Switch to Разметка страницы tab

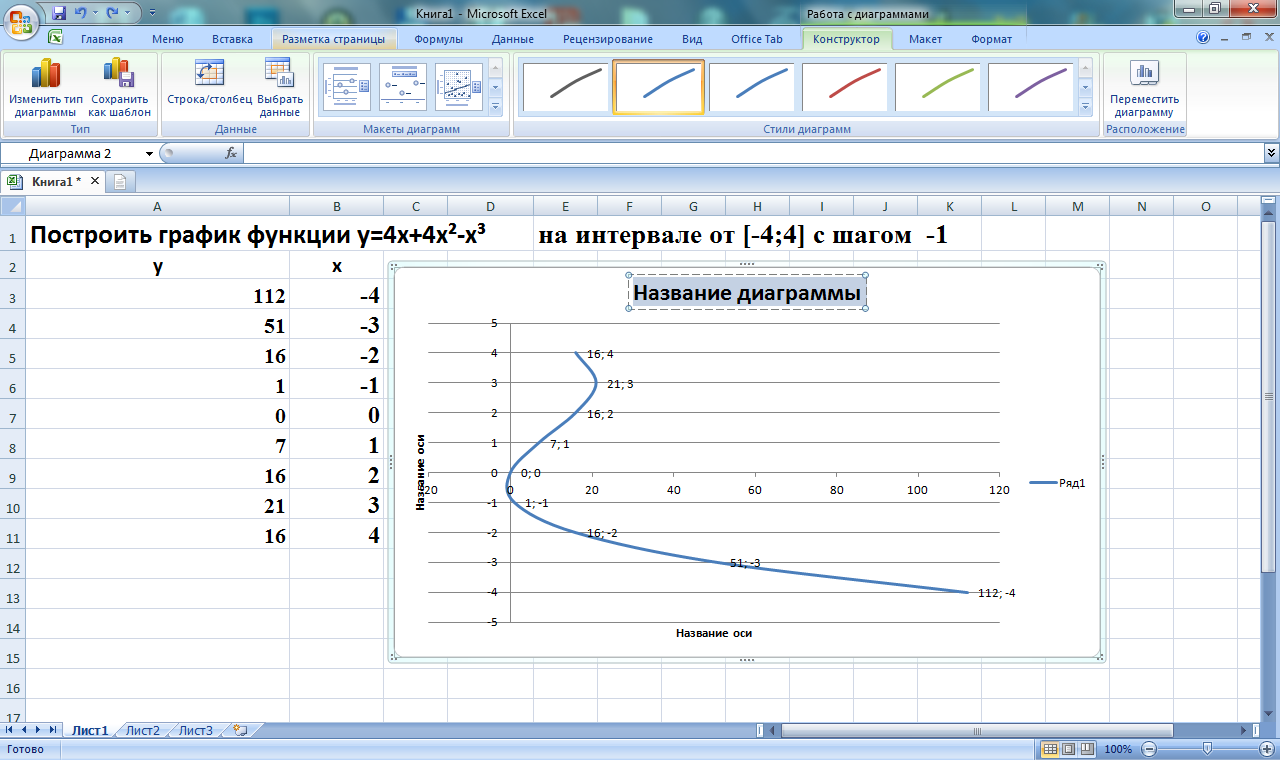(x=334, y=39)
